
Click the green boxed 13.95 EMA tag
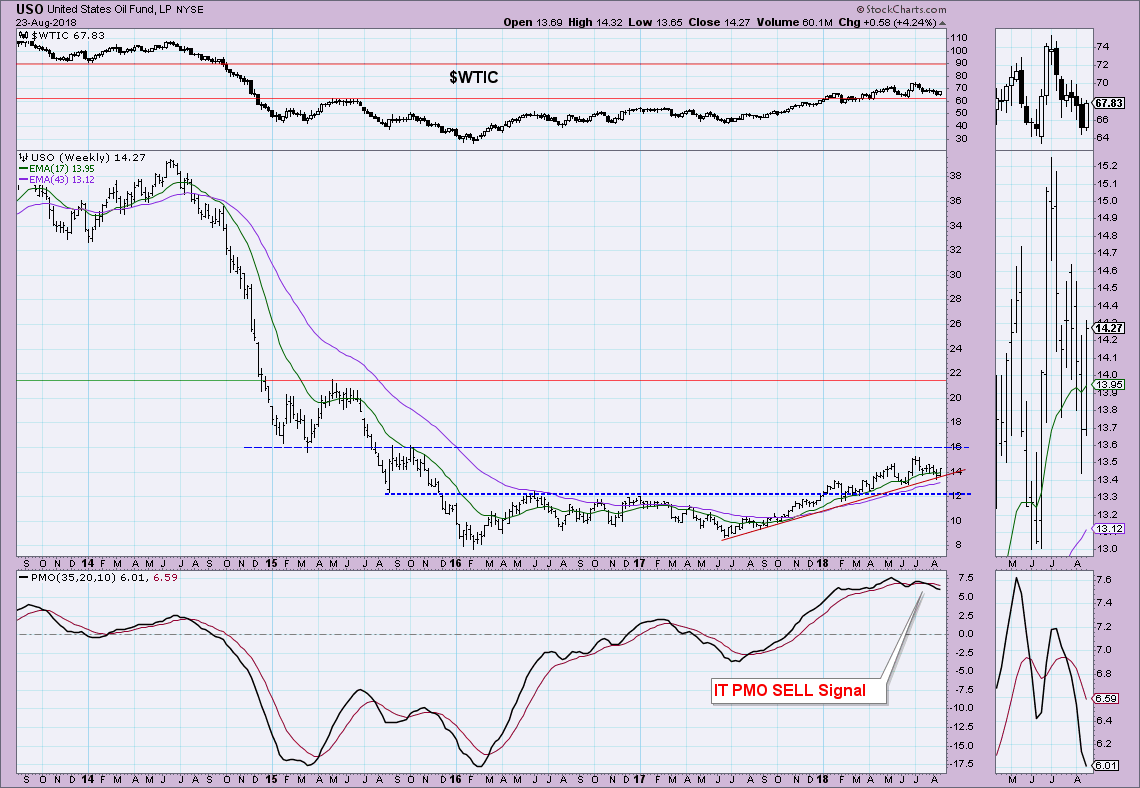pyautogui.click(x=1109, y=385)
